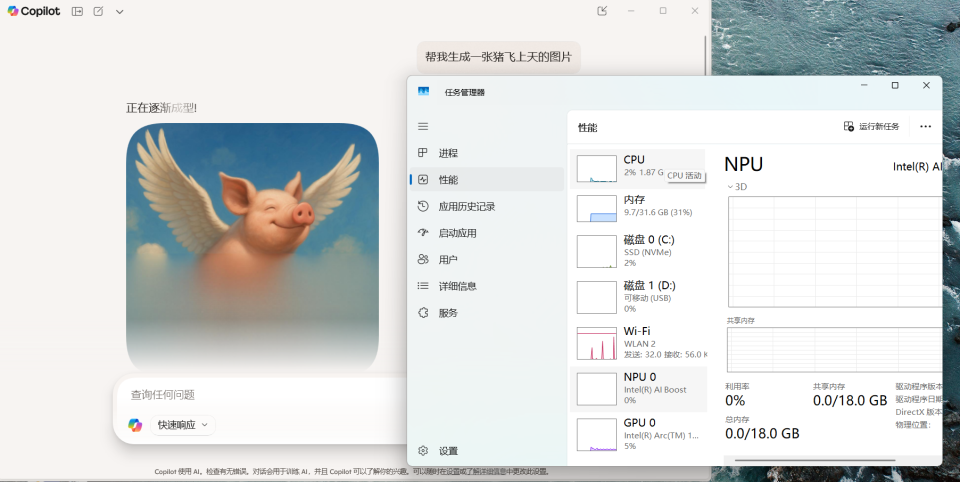Open 应用历史记录 page
The image size is (960, 482).
[487, 206]
